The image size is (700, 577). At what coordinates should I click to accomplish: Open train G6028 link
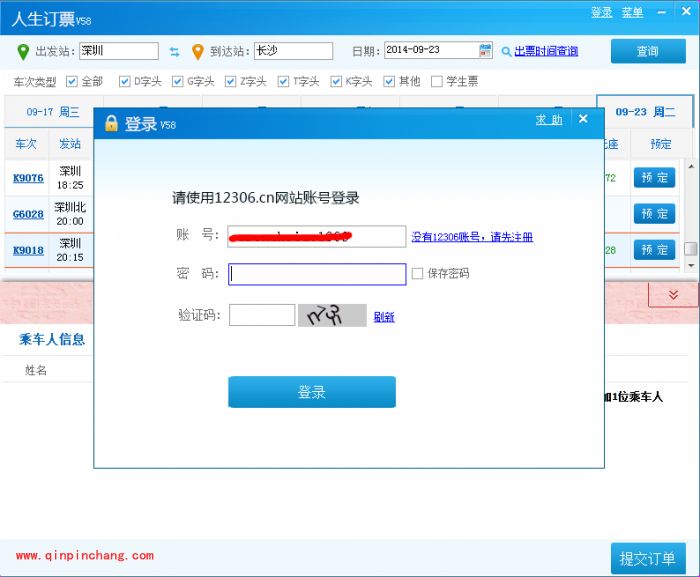click(x=28, y=214)
